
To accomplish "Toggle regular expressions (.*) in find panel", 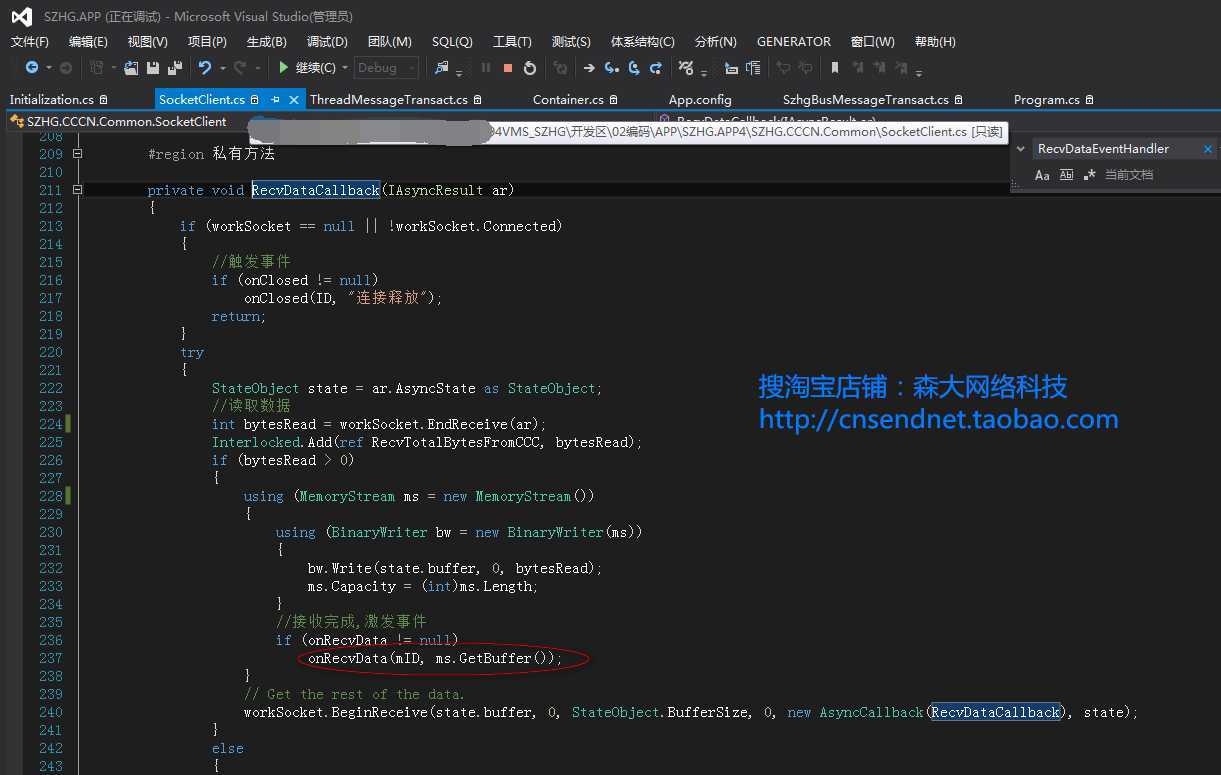I will click(x=1090, y=174).
